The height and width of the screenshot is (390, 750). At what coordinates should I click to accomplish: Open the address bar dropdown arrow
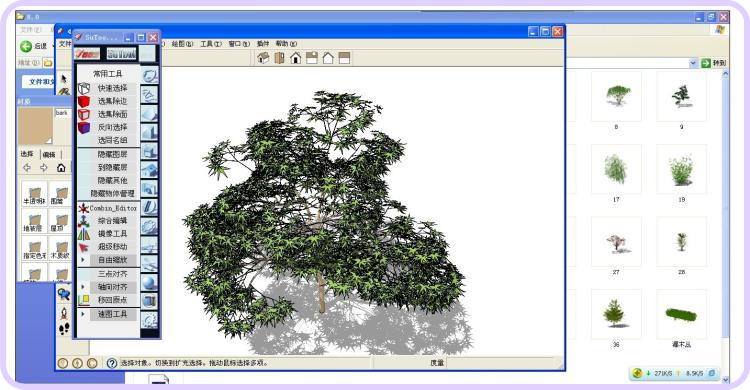pos(693,63)
